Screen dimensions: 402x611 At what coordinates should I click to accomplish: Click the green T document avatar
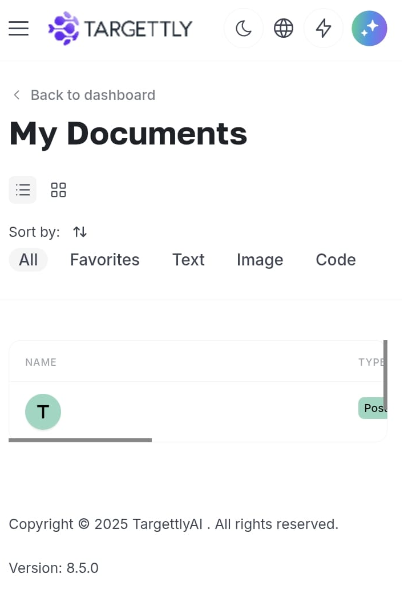pos(43,412)
